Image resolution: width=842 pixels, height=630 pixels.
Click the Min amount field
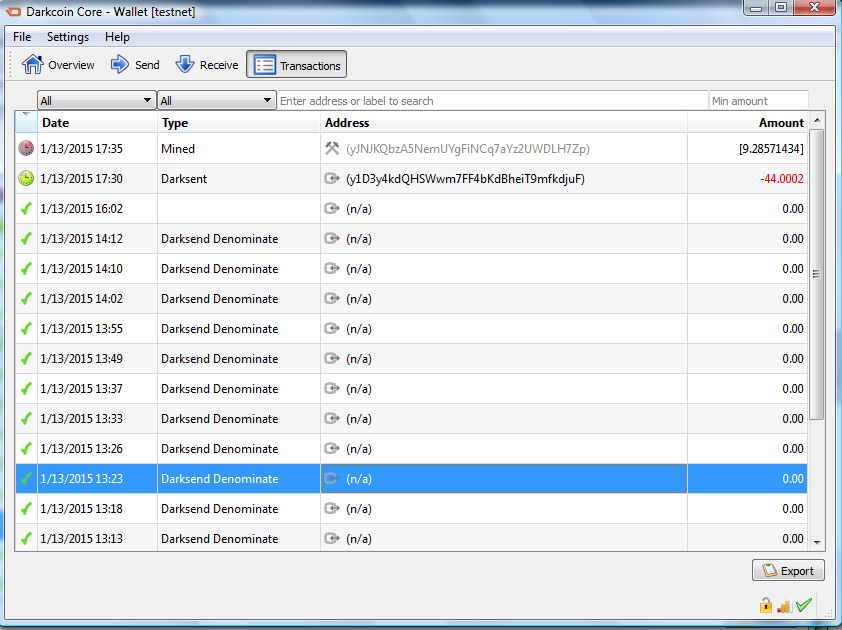[x=758, y=100]
